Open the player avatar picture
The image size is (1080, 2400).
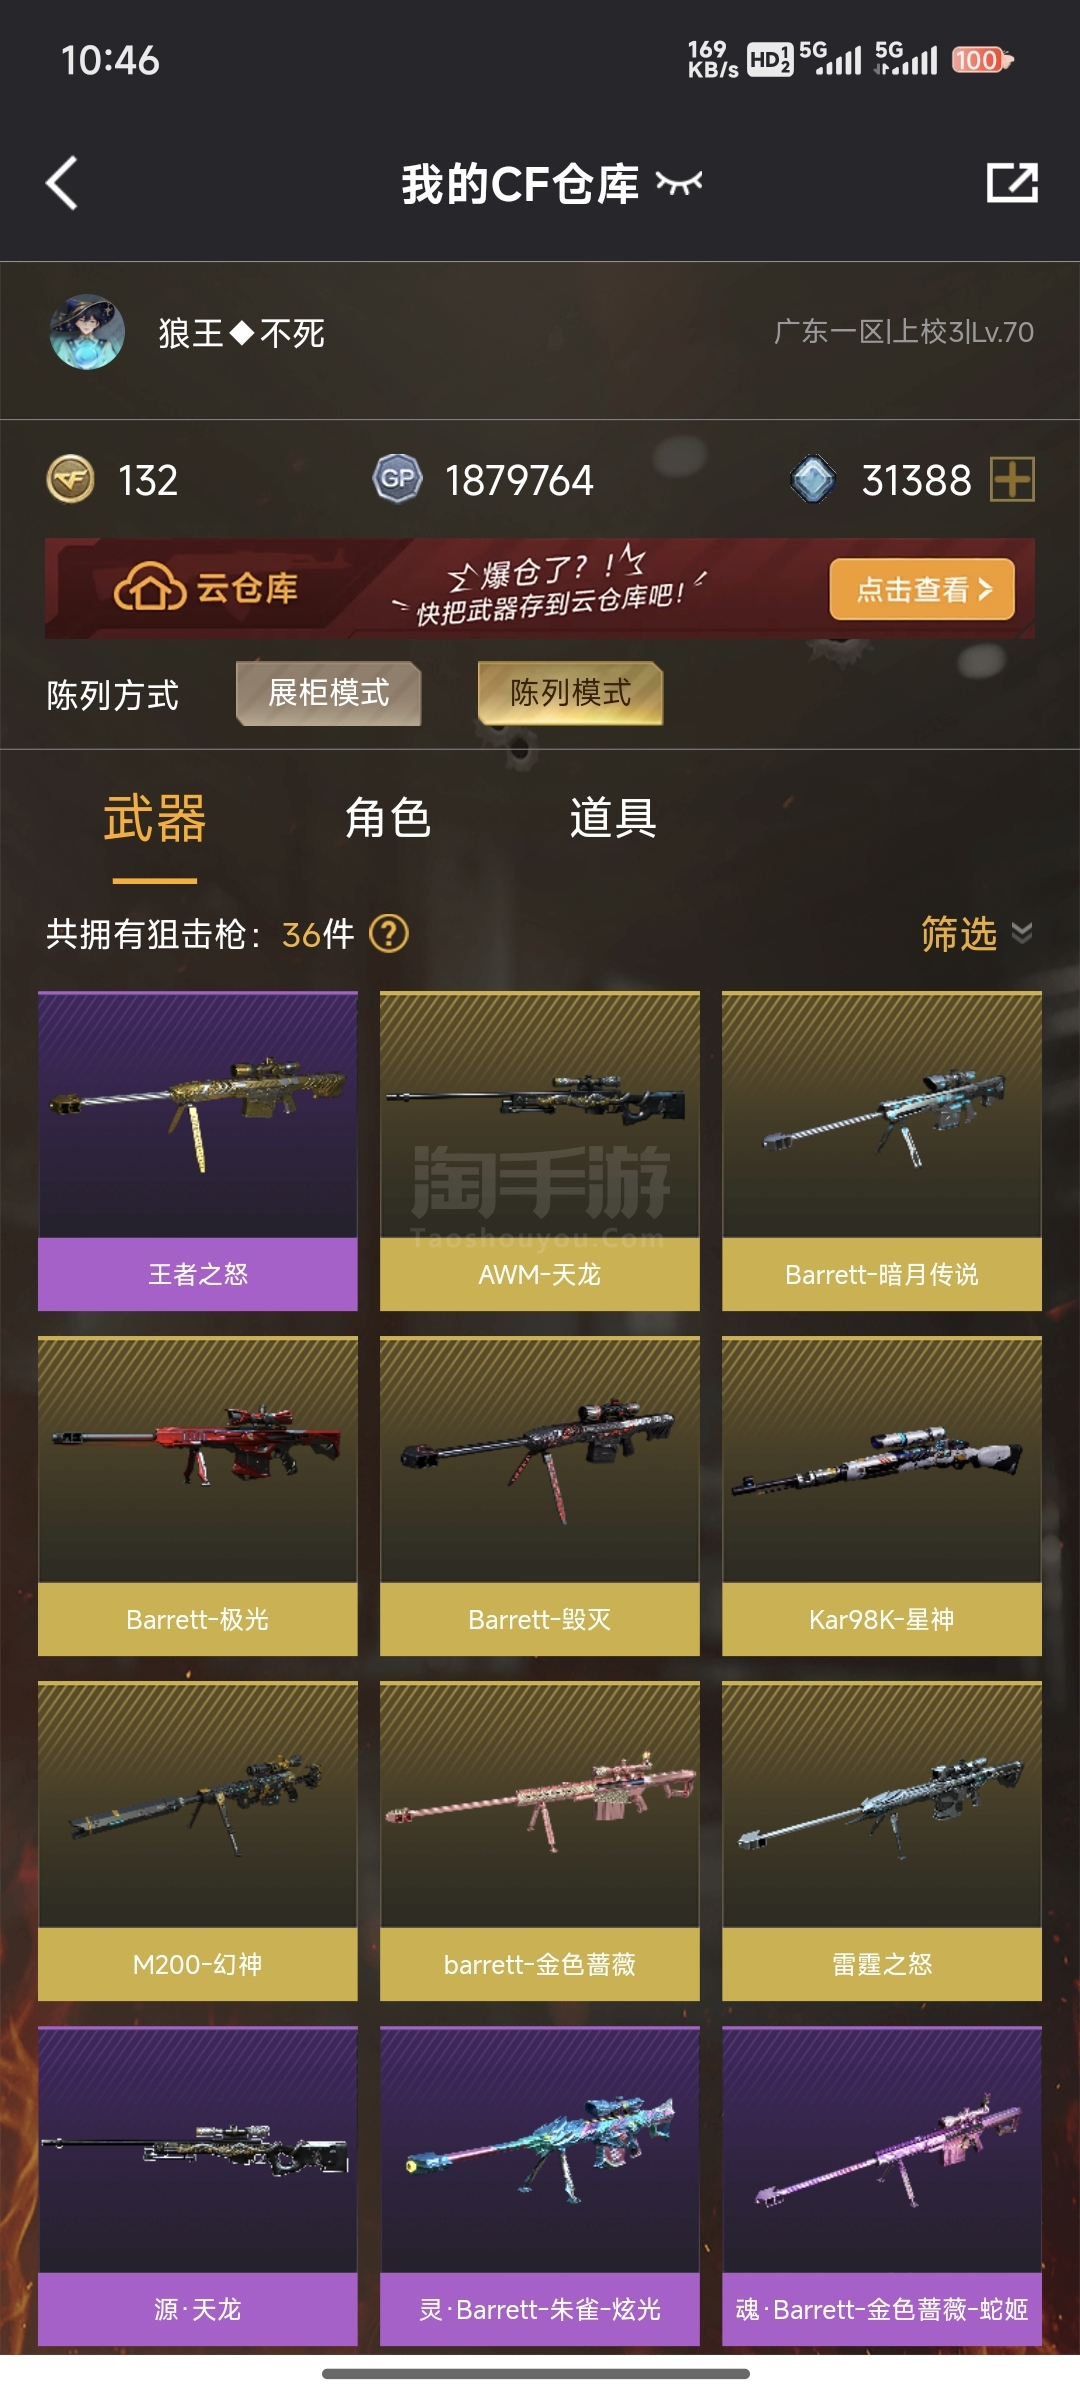(88, 332)
